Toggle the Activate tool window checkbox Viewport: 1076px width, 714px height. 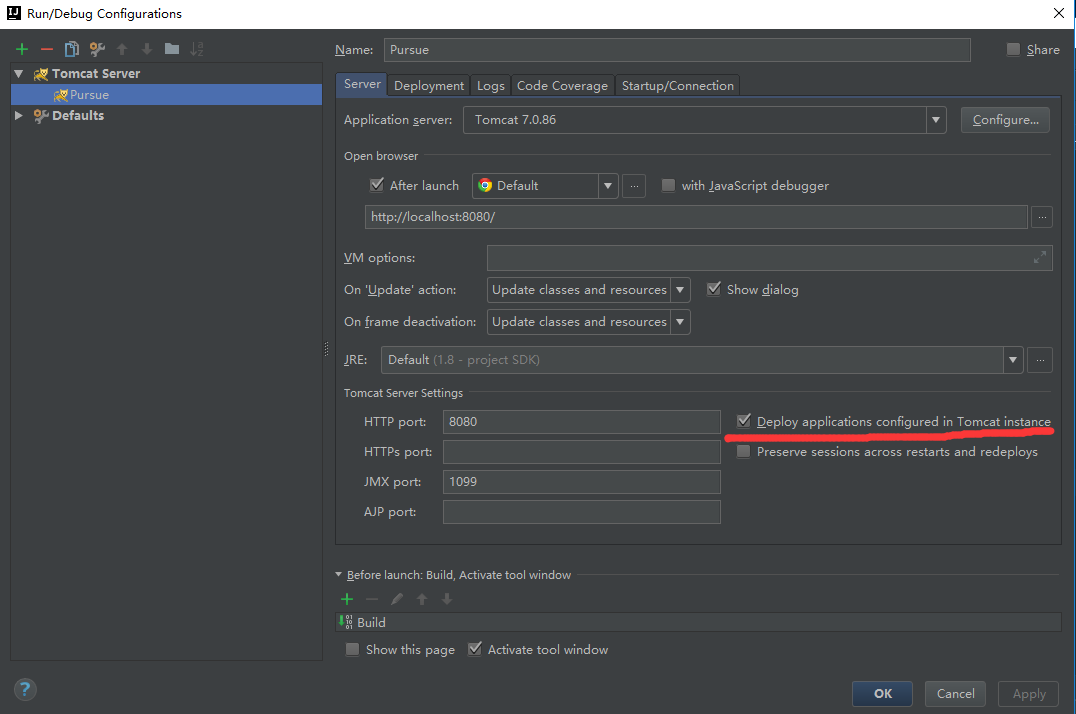pyautogui.click(x=474, y=649)
